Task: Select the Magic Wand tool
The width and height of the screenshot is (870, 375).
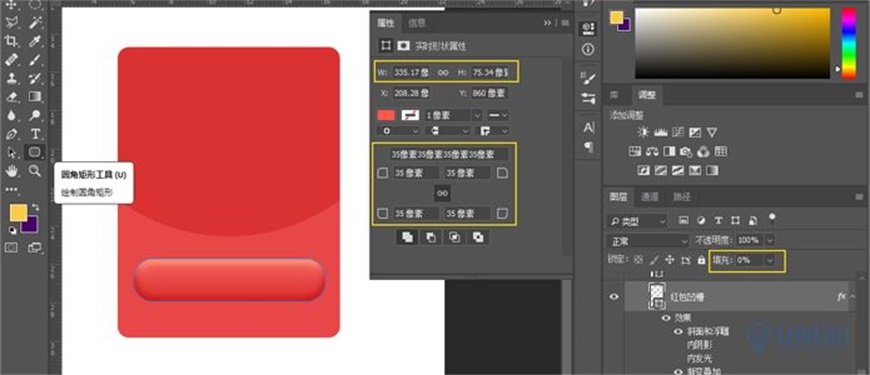Action: 34,22
